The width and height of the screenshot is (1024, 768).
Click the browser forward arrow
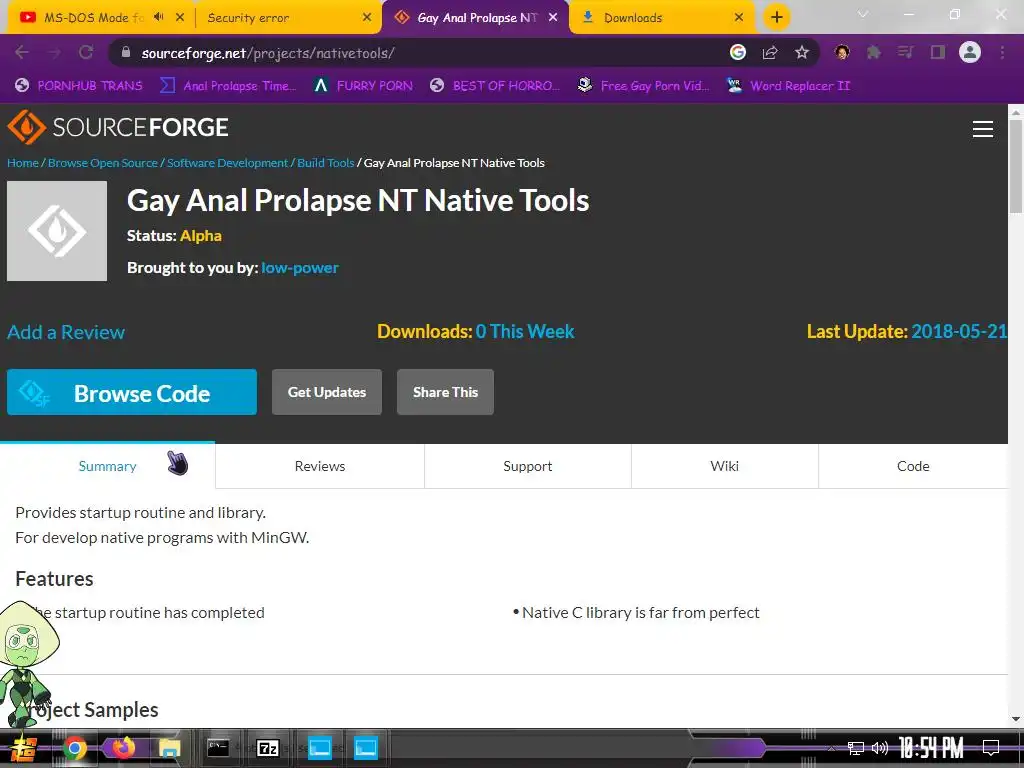pyautogui.click(x=54, y=52)
